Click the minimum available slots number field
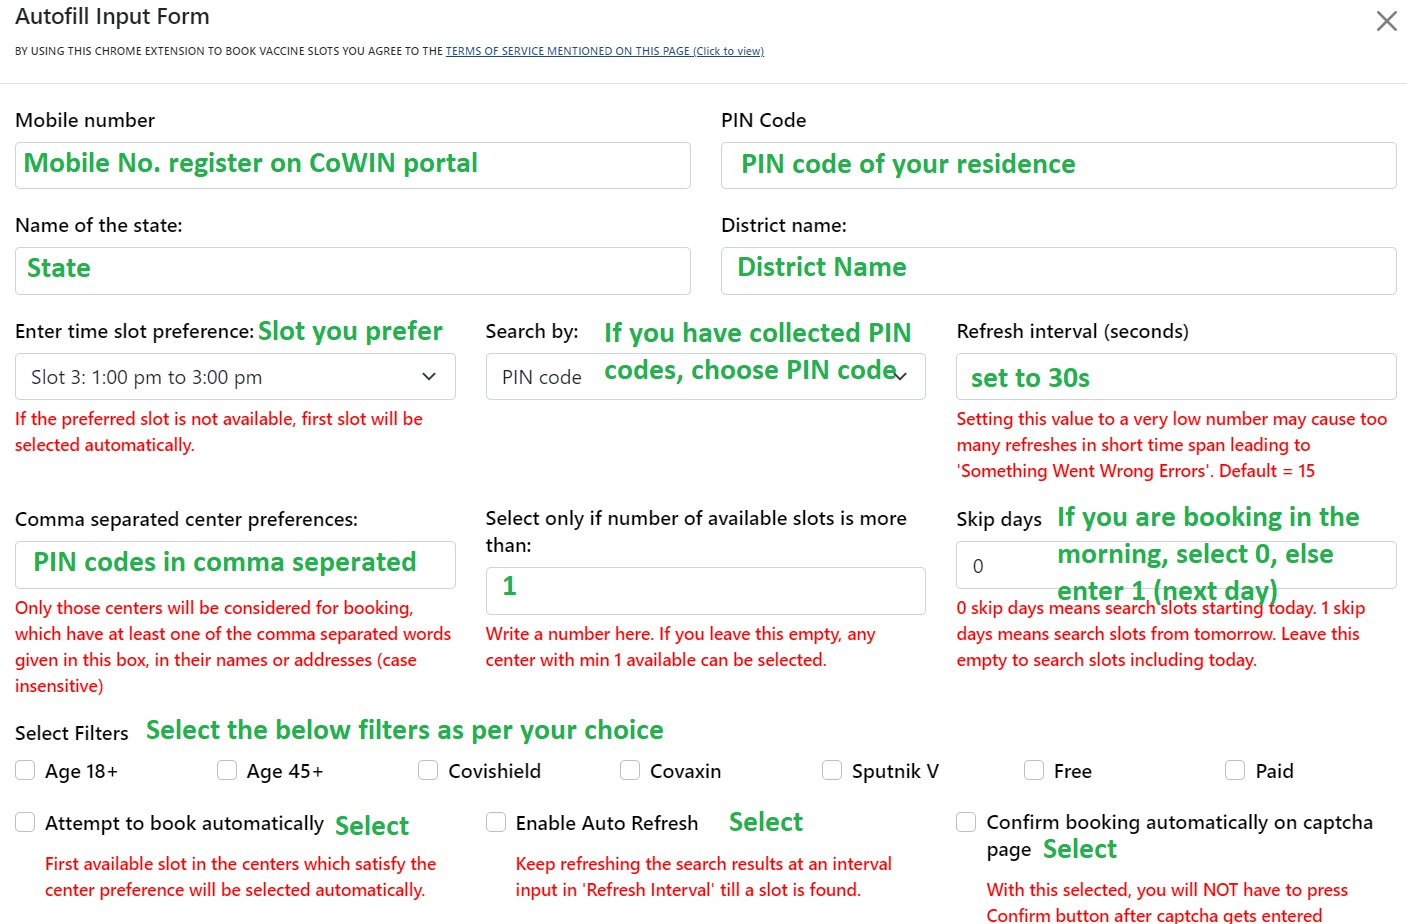Viewport: 1407px width, 924px height. 705,591
